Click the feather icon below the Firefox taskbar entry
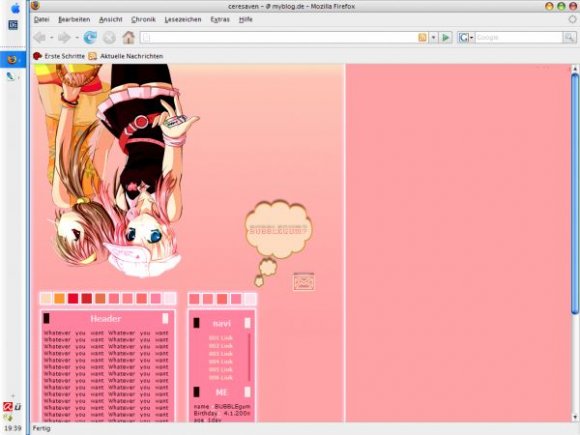This screenshot has height=435, width=580. [x=10, y=77]
